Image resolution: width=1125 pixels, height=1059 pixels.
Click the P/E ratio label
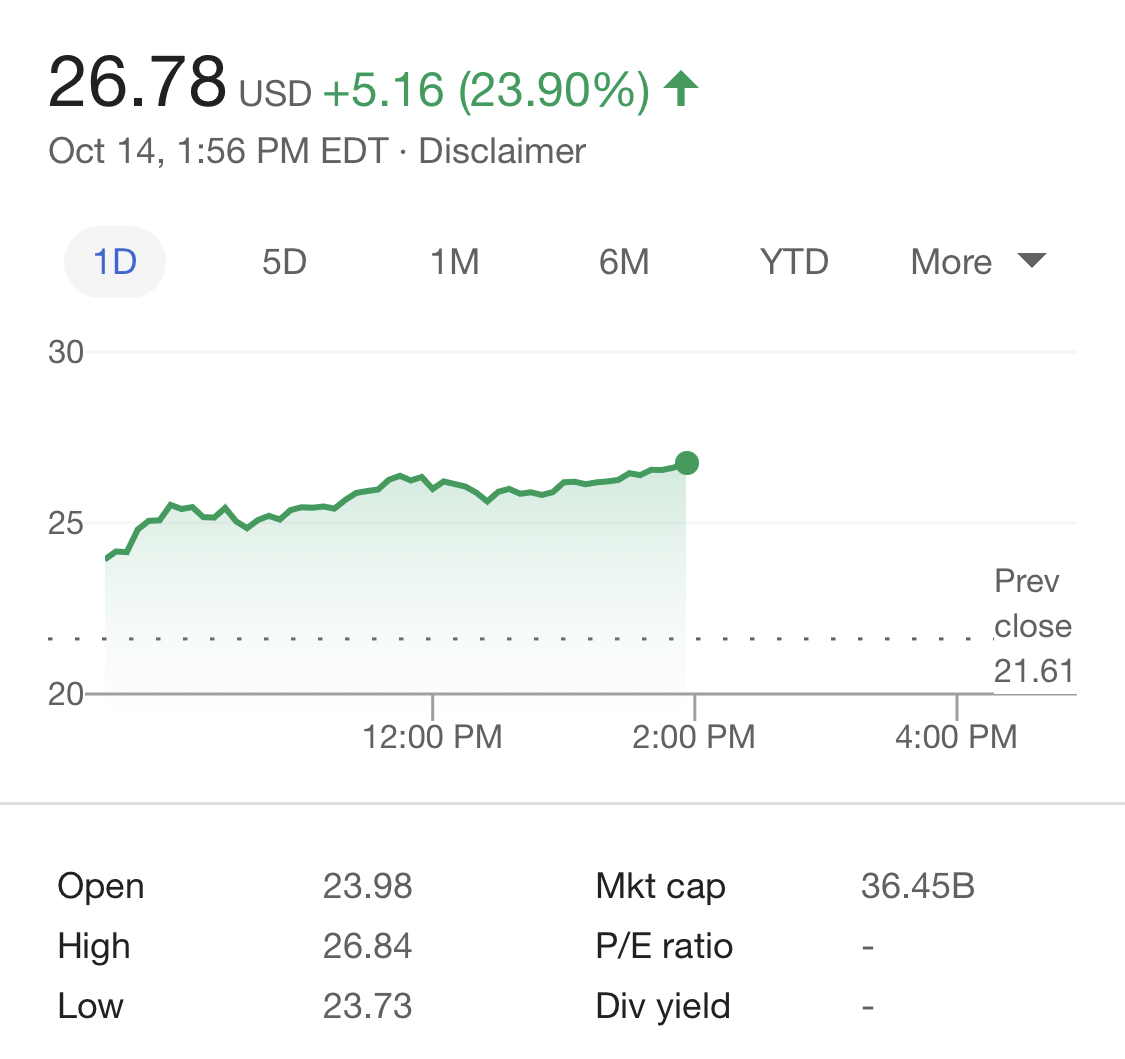coord(664,946)
